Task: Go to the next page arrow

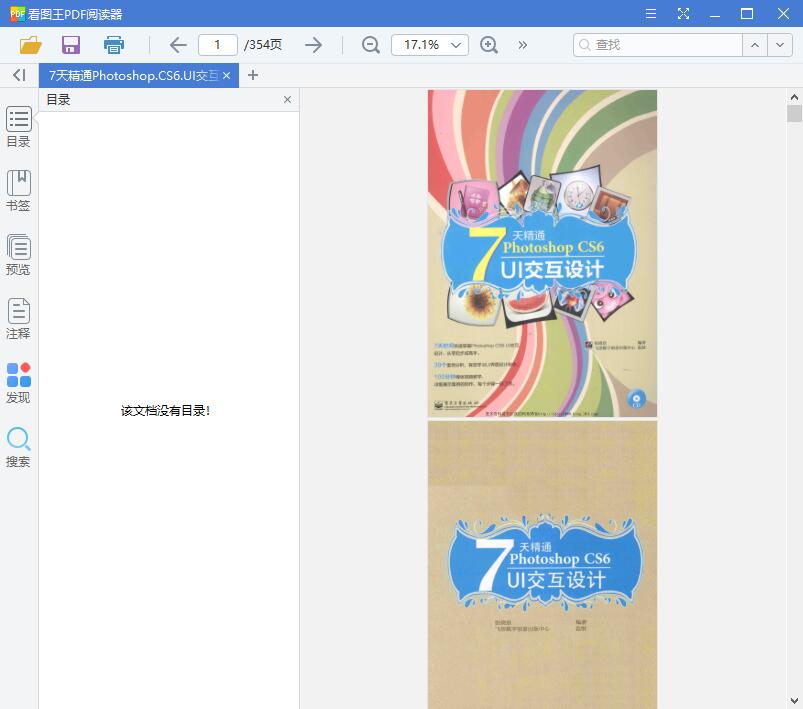Action: click(x=313, y=45)
